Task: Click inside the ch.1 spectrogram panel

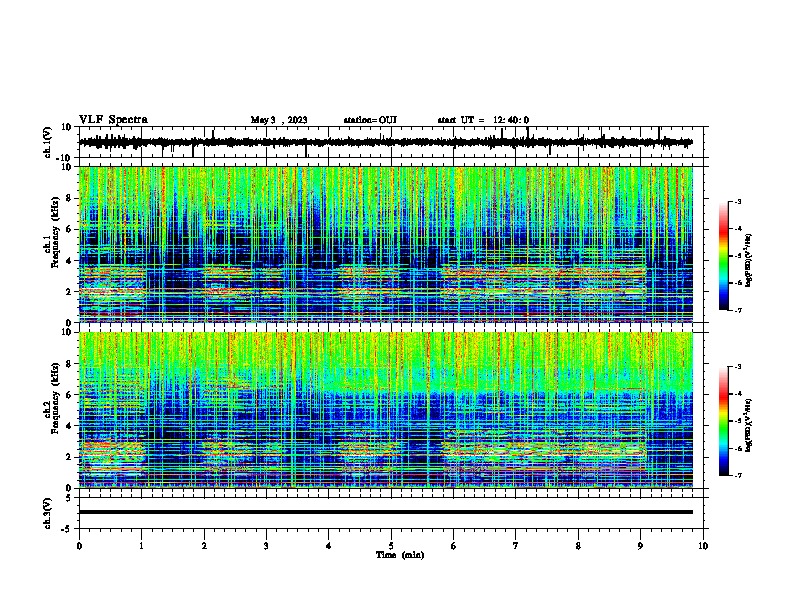Action: pyautogui.click(x=386, y=244)
